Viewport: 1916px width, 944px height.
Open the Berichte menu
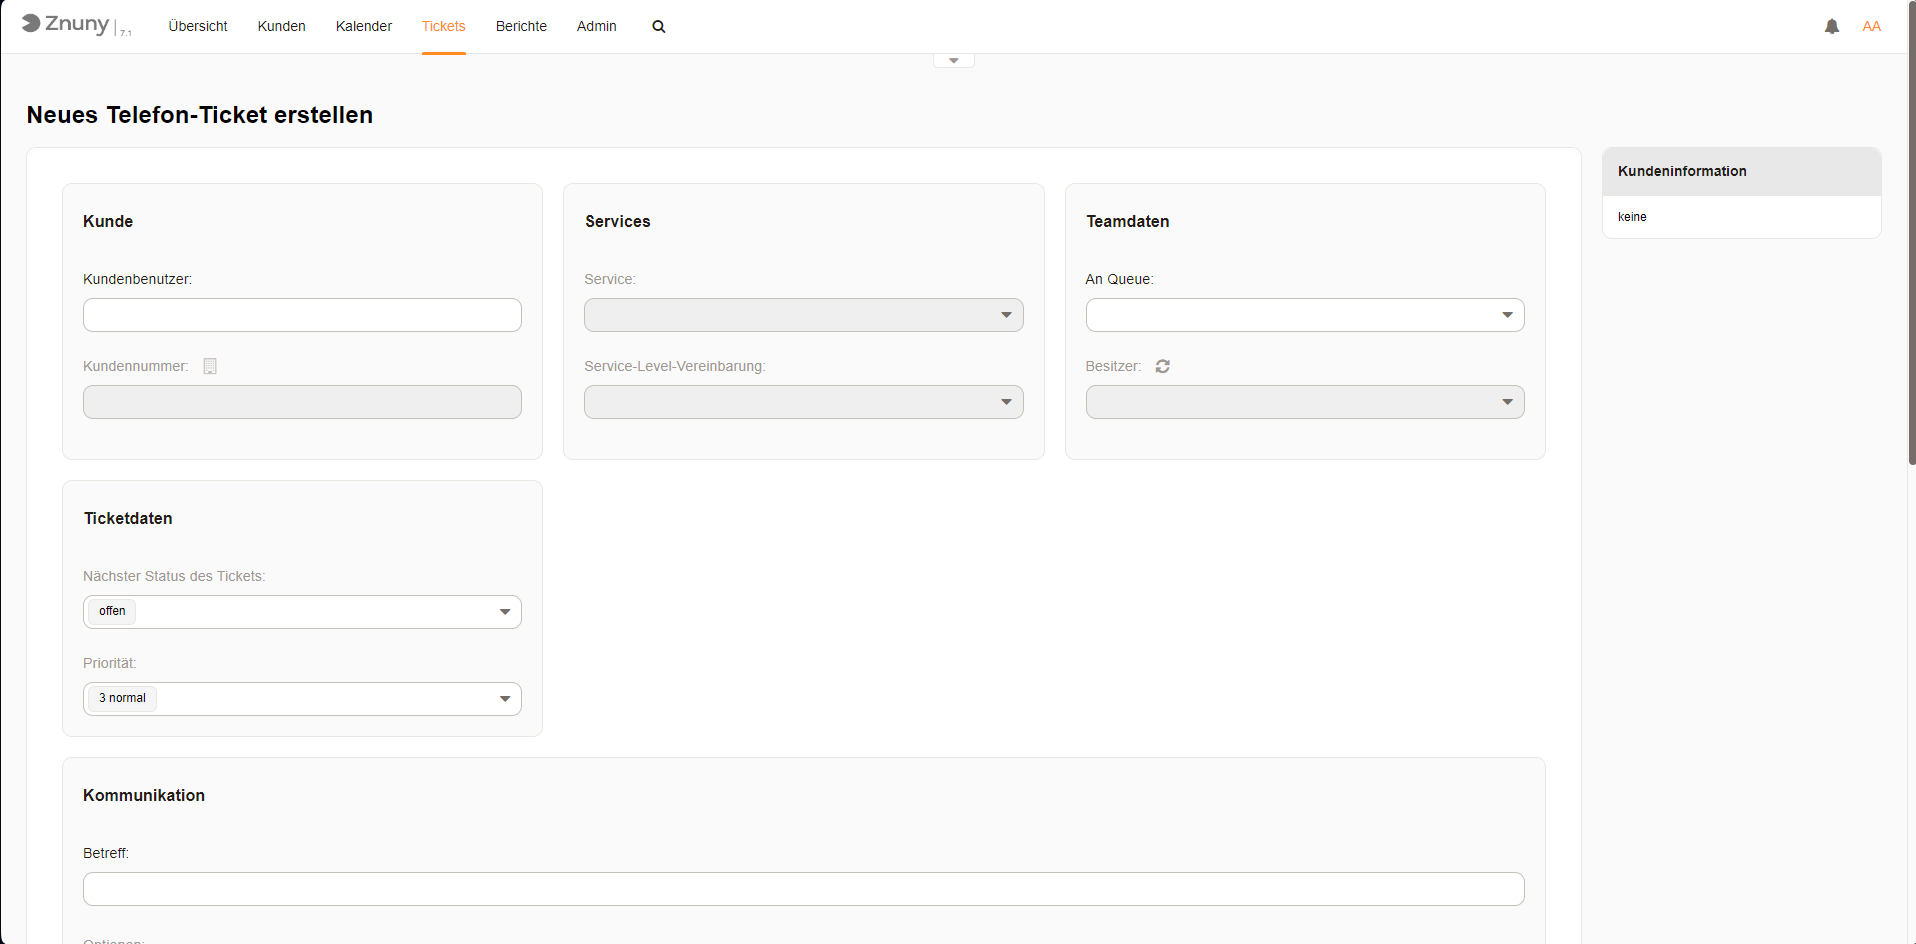pyautogui.click(x=521, y=27)
